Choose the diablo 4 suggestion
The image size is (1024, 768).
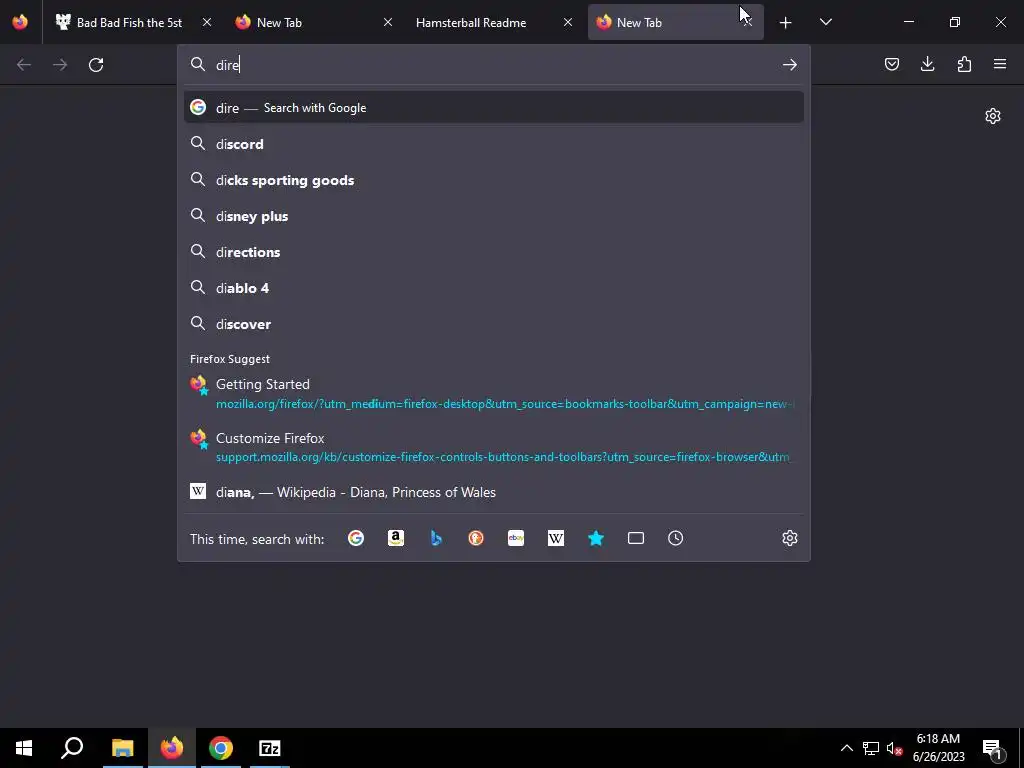[494, 287]
